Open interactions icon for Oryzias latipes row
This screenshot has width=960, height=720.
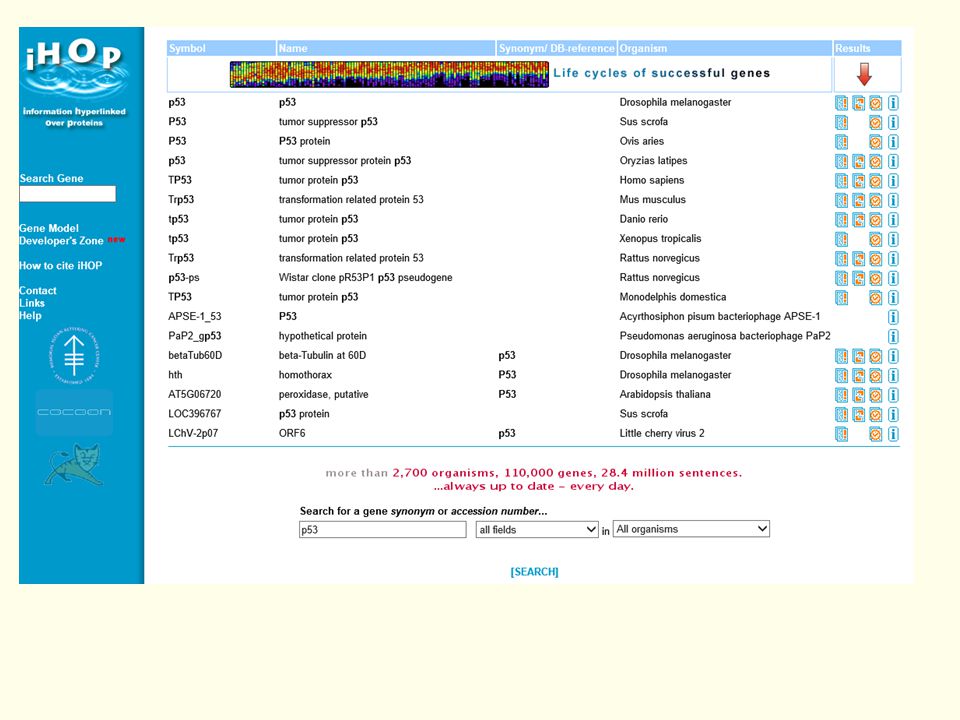859,162
